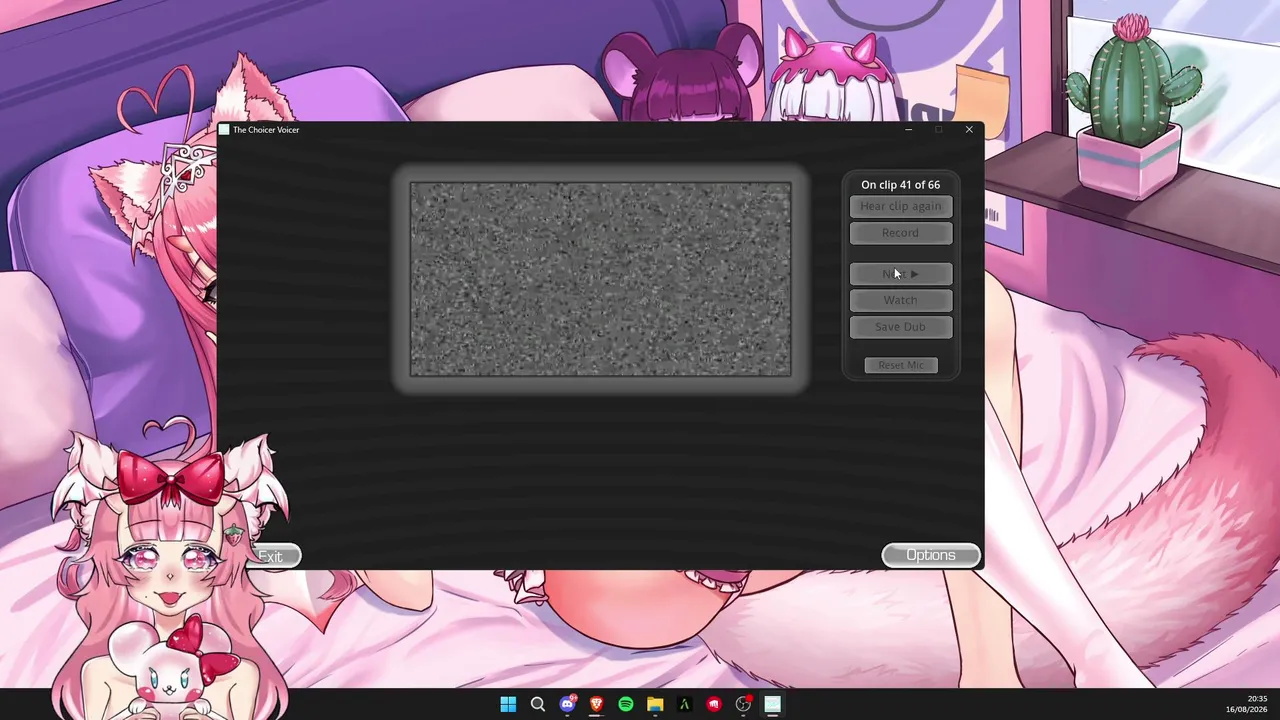Open the Windows Start menu
This screenshot has height=720, width=1280.
(508, 704)
